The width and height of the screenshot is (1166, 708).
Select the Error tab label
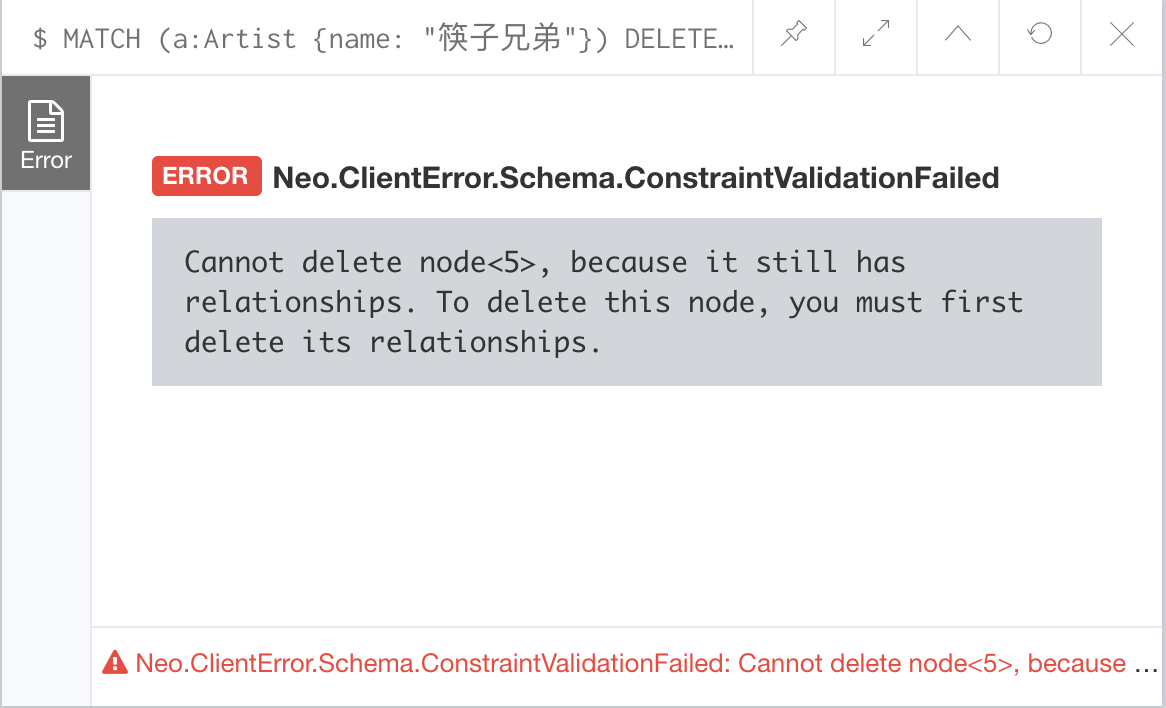coord(46,160)
